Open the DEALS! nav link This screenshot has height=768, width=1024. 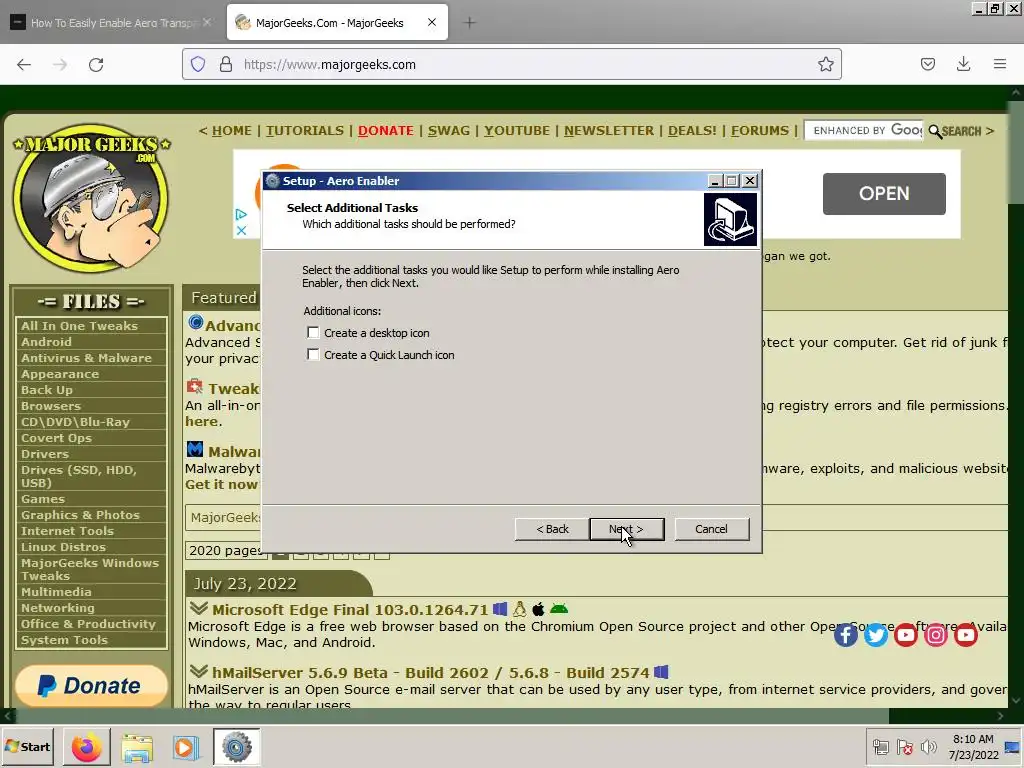click(692, 131)
